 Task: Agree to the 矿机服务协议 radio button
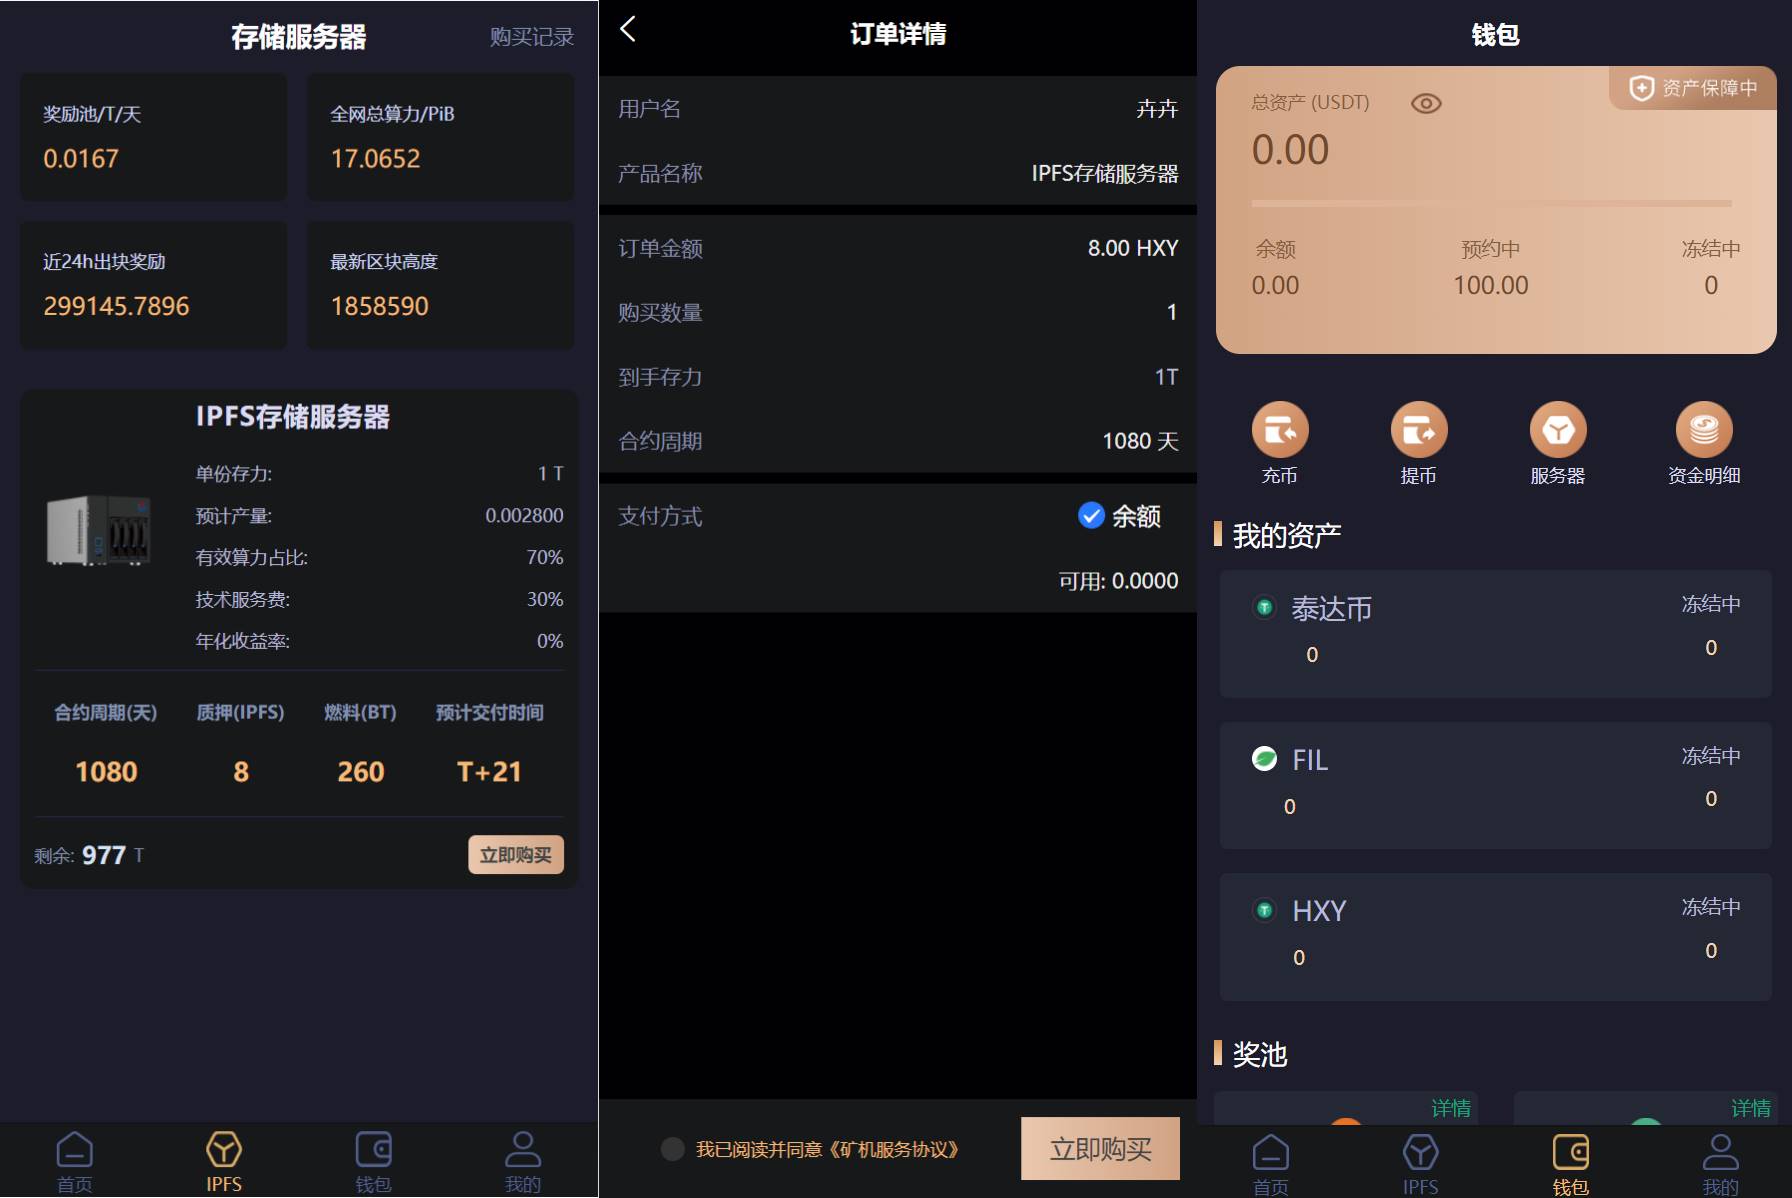click(x=673, y=1149)
